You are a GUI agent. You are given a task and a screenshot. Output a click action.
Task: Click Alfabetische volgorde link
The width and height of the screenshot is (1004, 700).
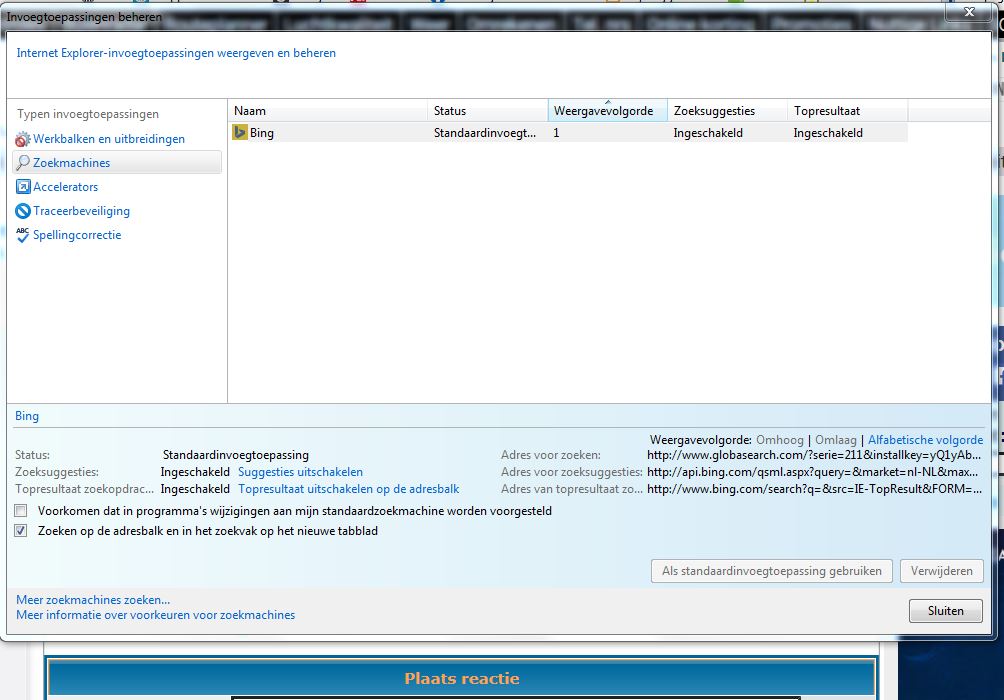[x=925, y=440]
